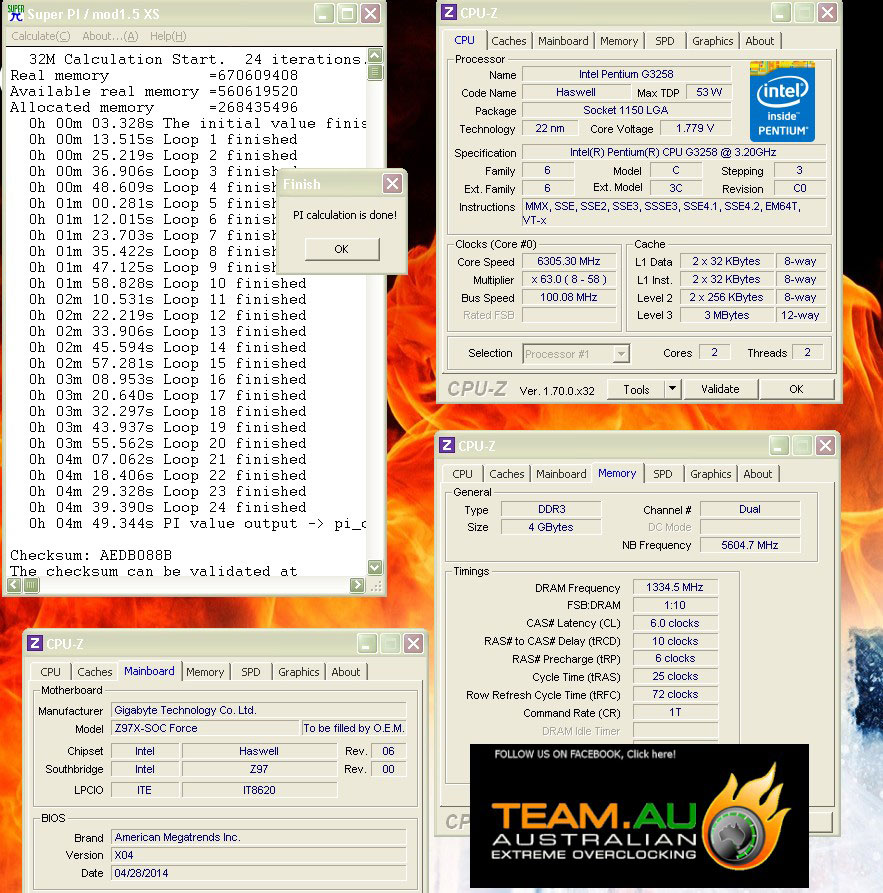Screen dimensions: 883x893
Task: Select Graphics tab in CPU-Z Mainboard window
Action: click(299, 672)
